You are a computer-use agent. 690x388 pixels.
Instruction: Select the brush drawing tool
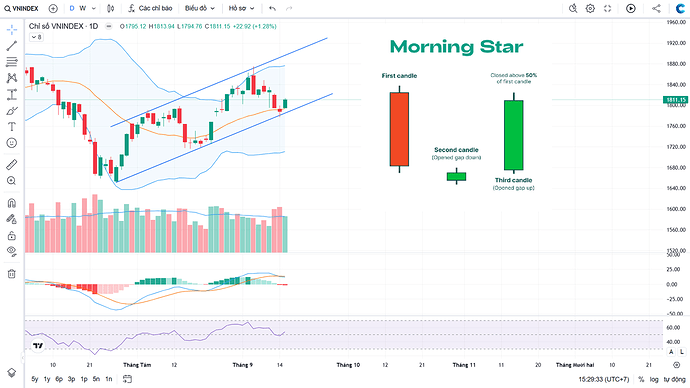pyautogui.click(x=12, y=111)
